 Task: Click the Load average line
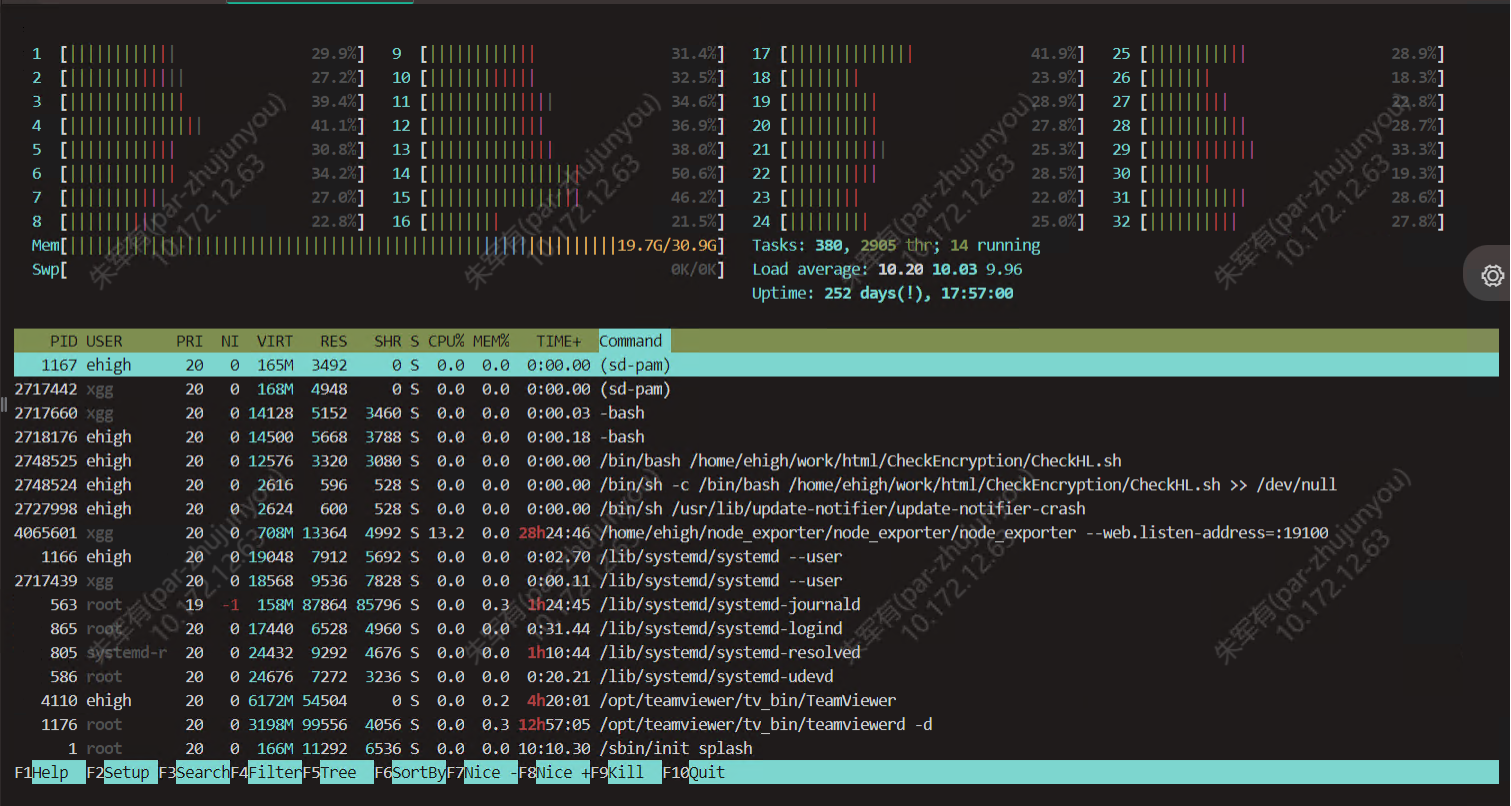click(x=887, y=269)
